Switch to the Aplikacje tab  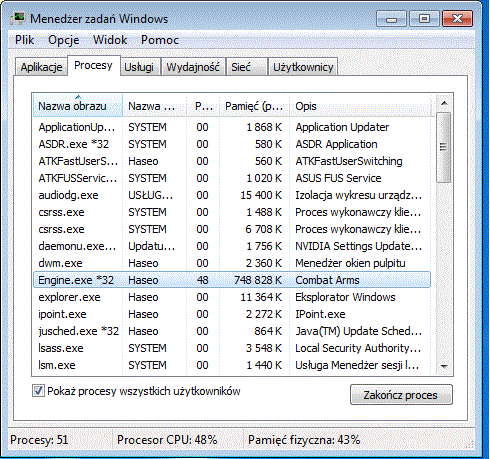pyautogui.click(x=41, y=67)
